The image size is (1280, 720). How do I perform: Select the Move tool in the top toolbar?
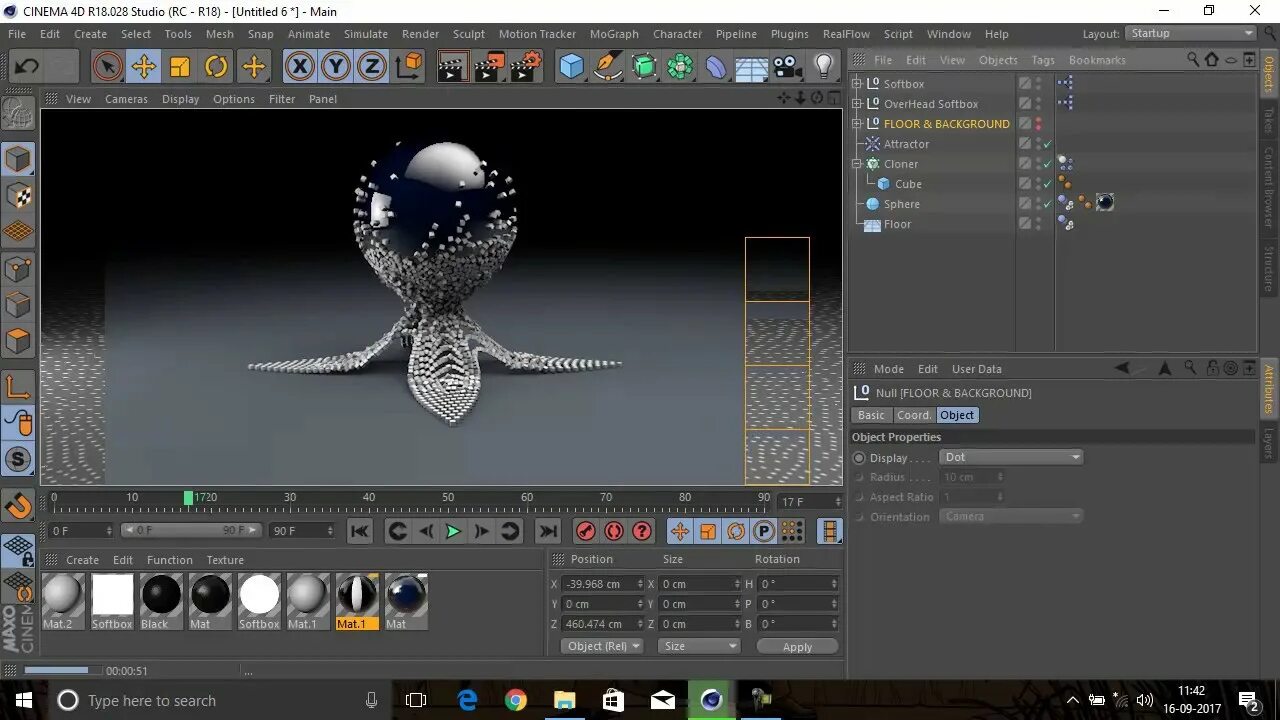(144, 67)
